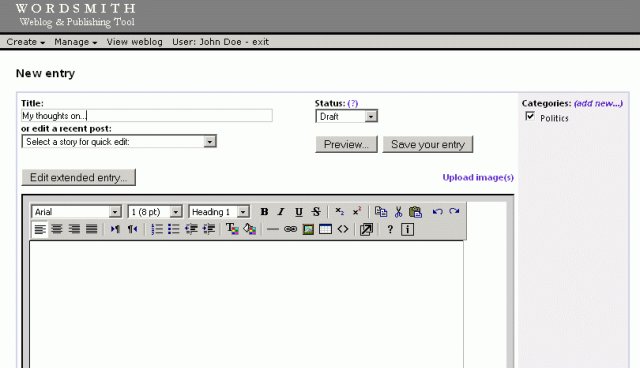Toggle underline formatting
Screen dimensions: 640x368
coord(298,212)
